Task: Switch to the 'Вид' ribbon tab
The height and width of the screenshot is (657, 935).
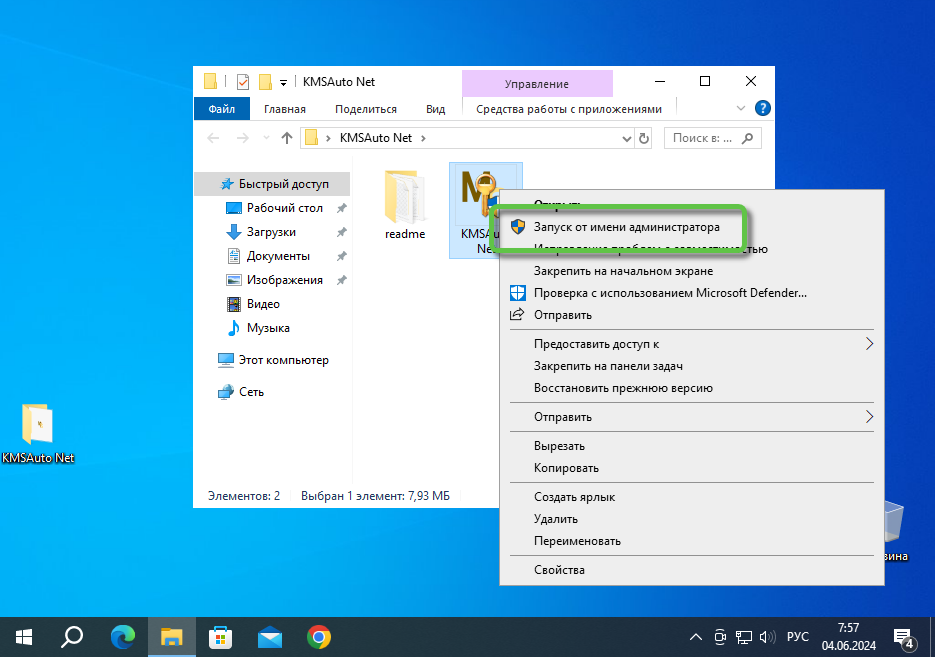Action: [435, 109]
